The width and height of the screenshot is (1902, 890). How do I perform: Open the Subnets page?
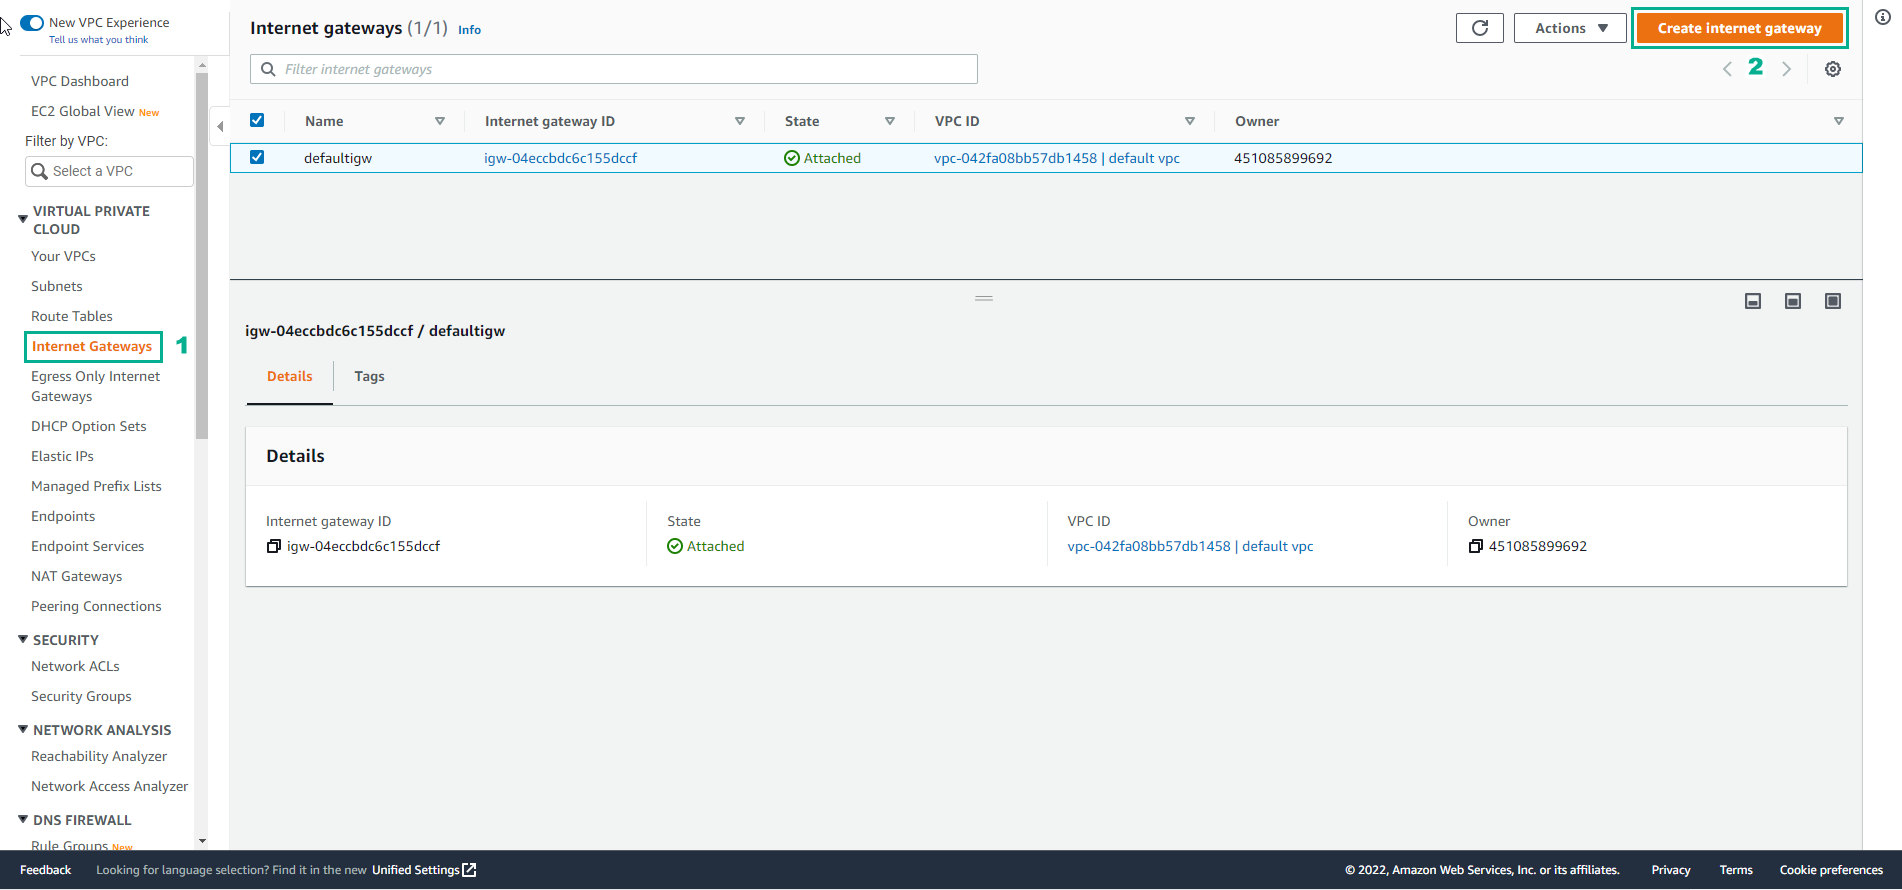(x=56, y=286)
